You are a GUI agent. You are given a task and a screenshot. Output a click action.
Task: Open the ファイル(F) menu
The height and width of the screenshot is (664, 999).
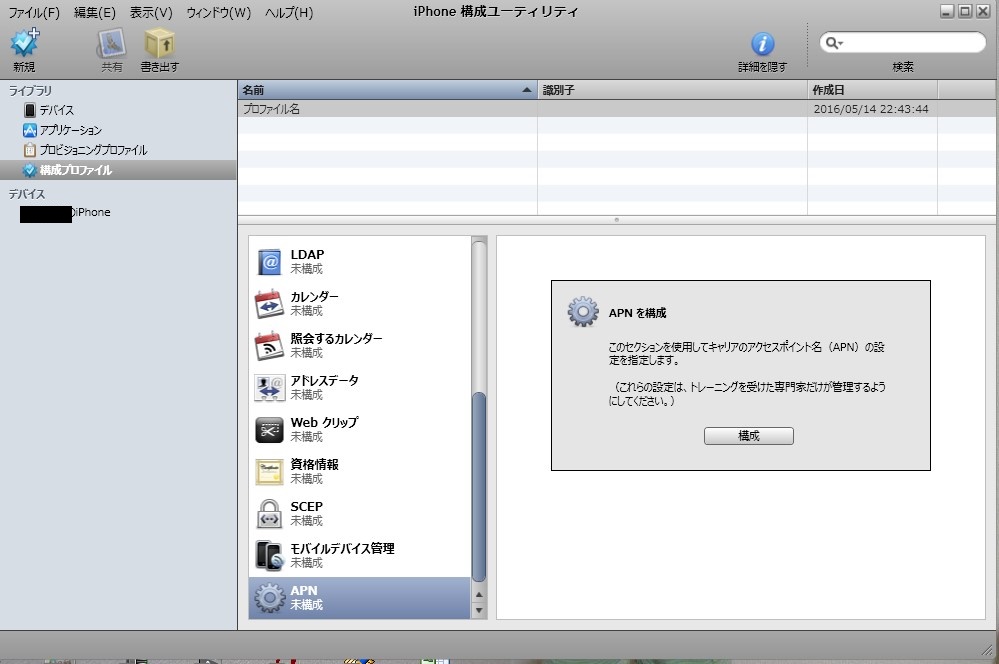(34, 12)
